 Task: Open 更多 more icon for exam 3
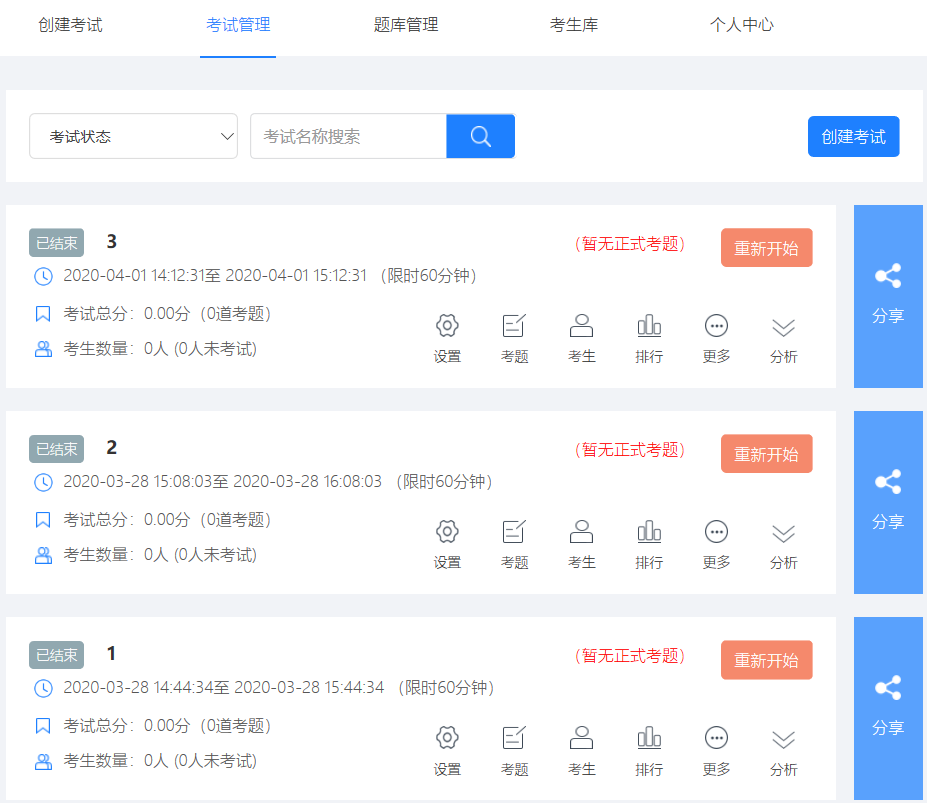(716, 326)
